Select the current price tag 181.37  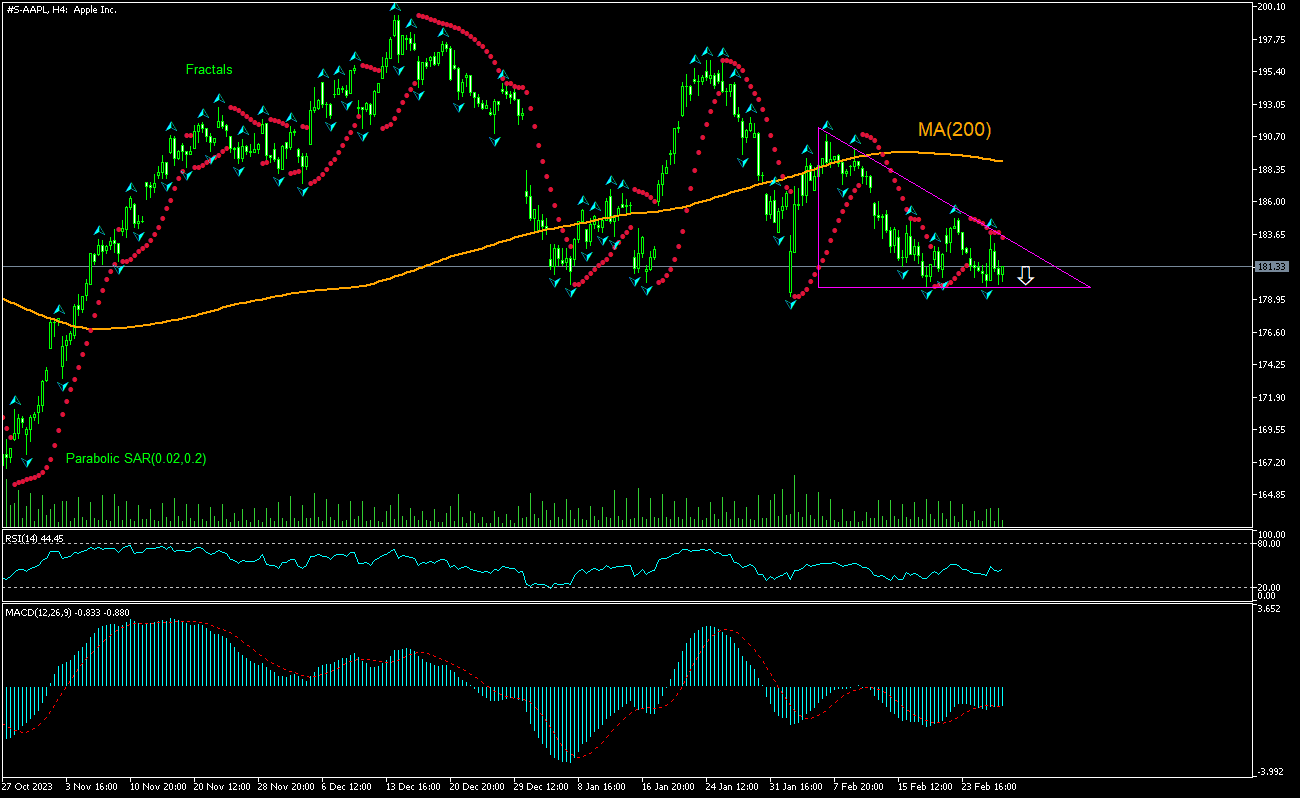pyautogui.click(x=1268, y=267)
